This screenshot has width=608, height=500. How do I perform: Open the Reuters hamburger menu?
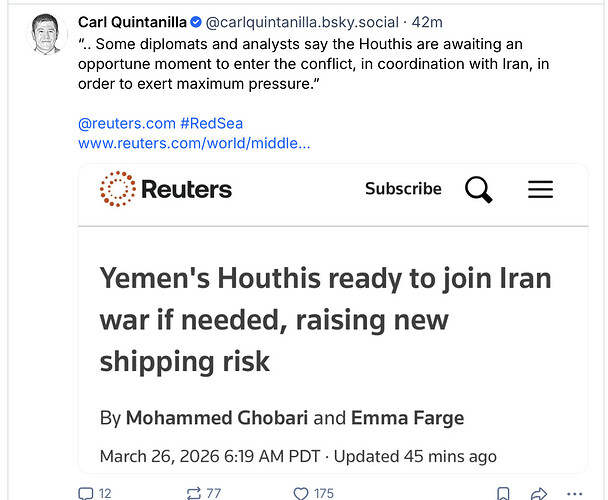click(x=540, y=189)
